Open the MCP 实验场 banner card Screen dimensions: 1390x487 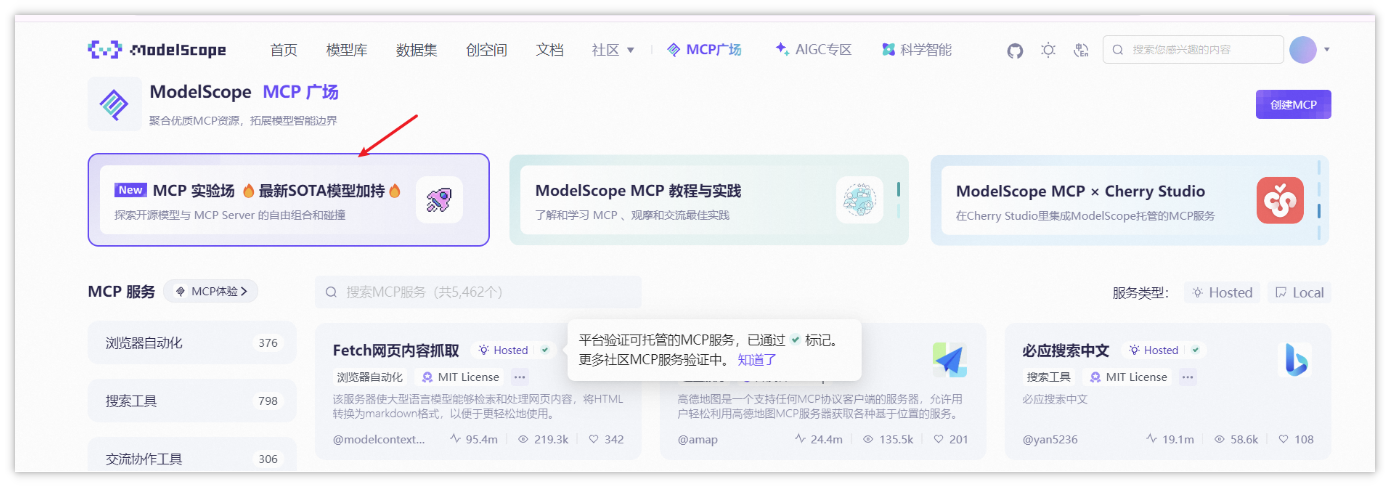[288, 200]
